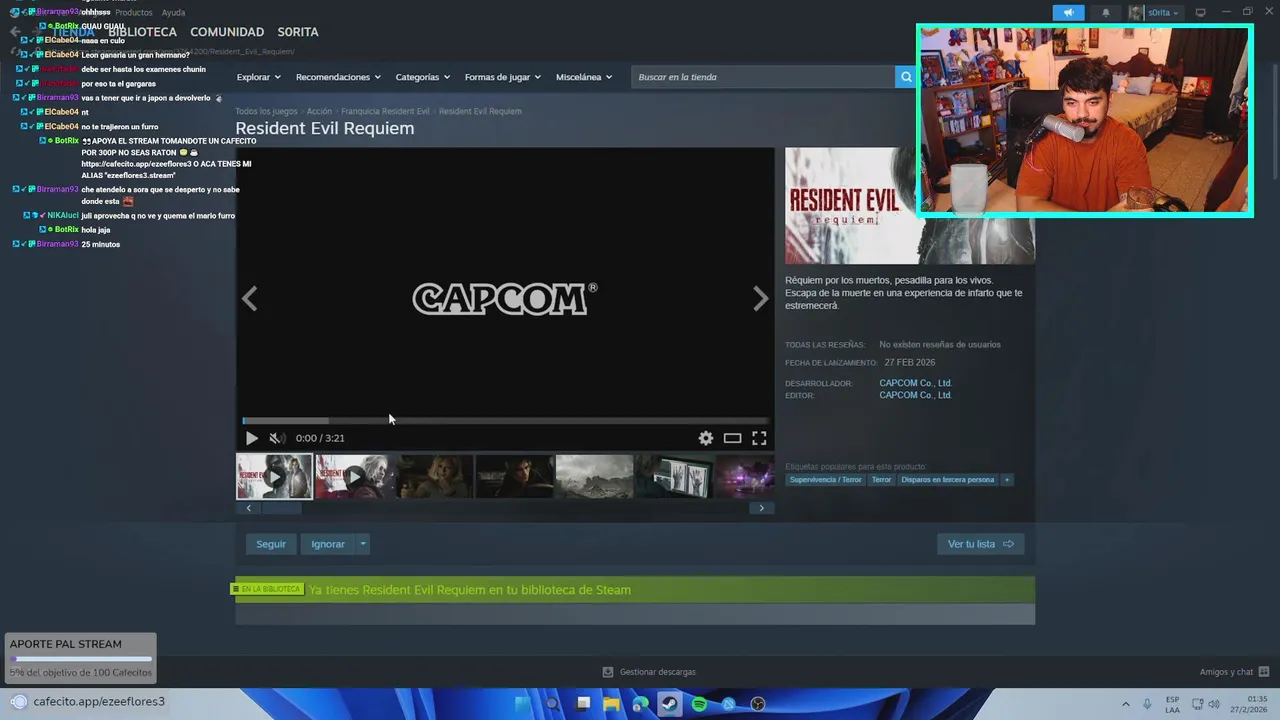The image size is (1280, 720).
Task: Click the Buscar en la tienda search field
Action: [x=763, y=77]
